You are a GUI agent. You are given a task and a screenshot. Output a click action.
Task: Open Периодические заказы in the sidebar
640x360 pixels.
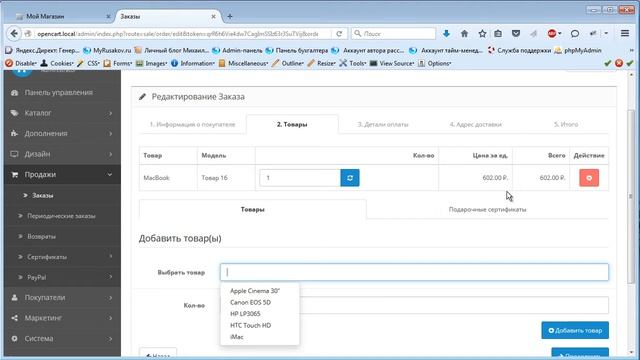point(62,216)
